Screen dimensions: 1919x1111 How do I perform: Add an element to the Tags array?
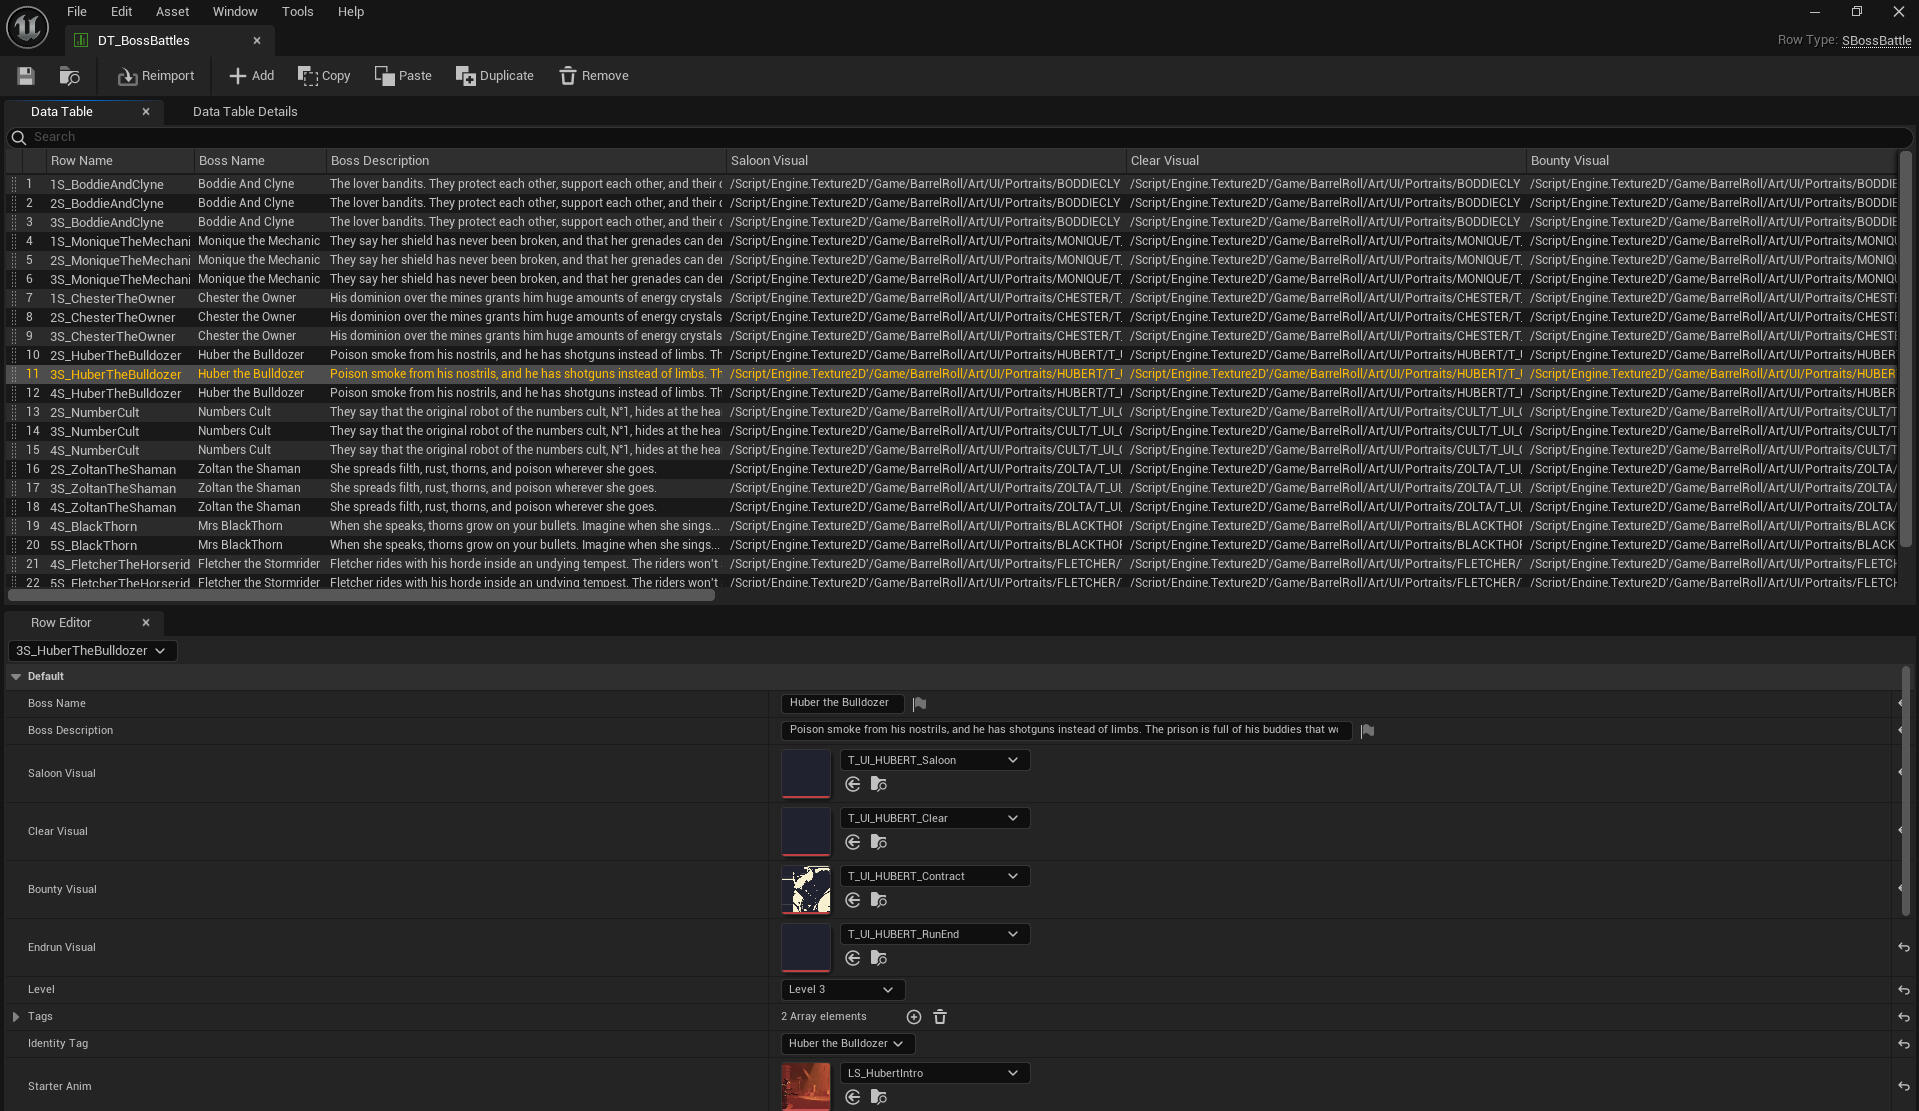pyautogui.click(x=914, y=1017)
